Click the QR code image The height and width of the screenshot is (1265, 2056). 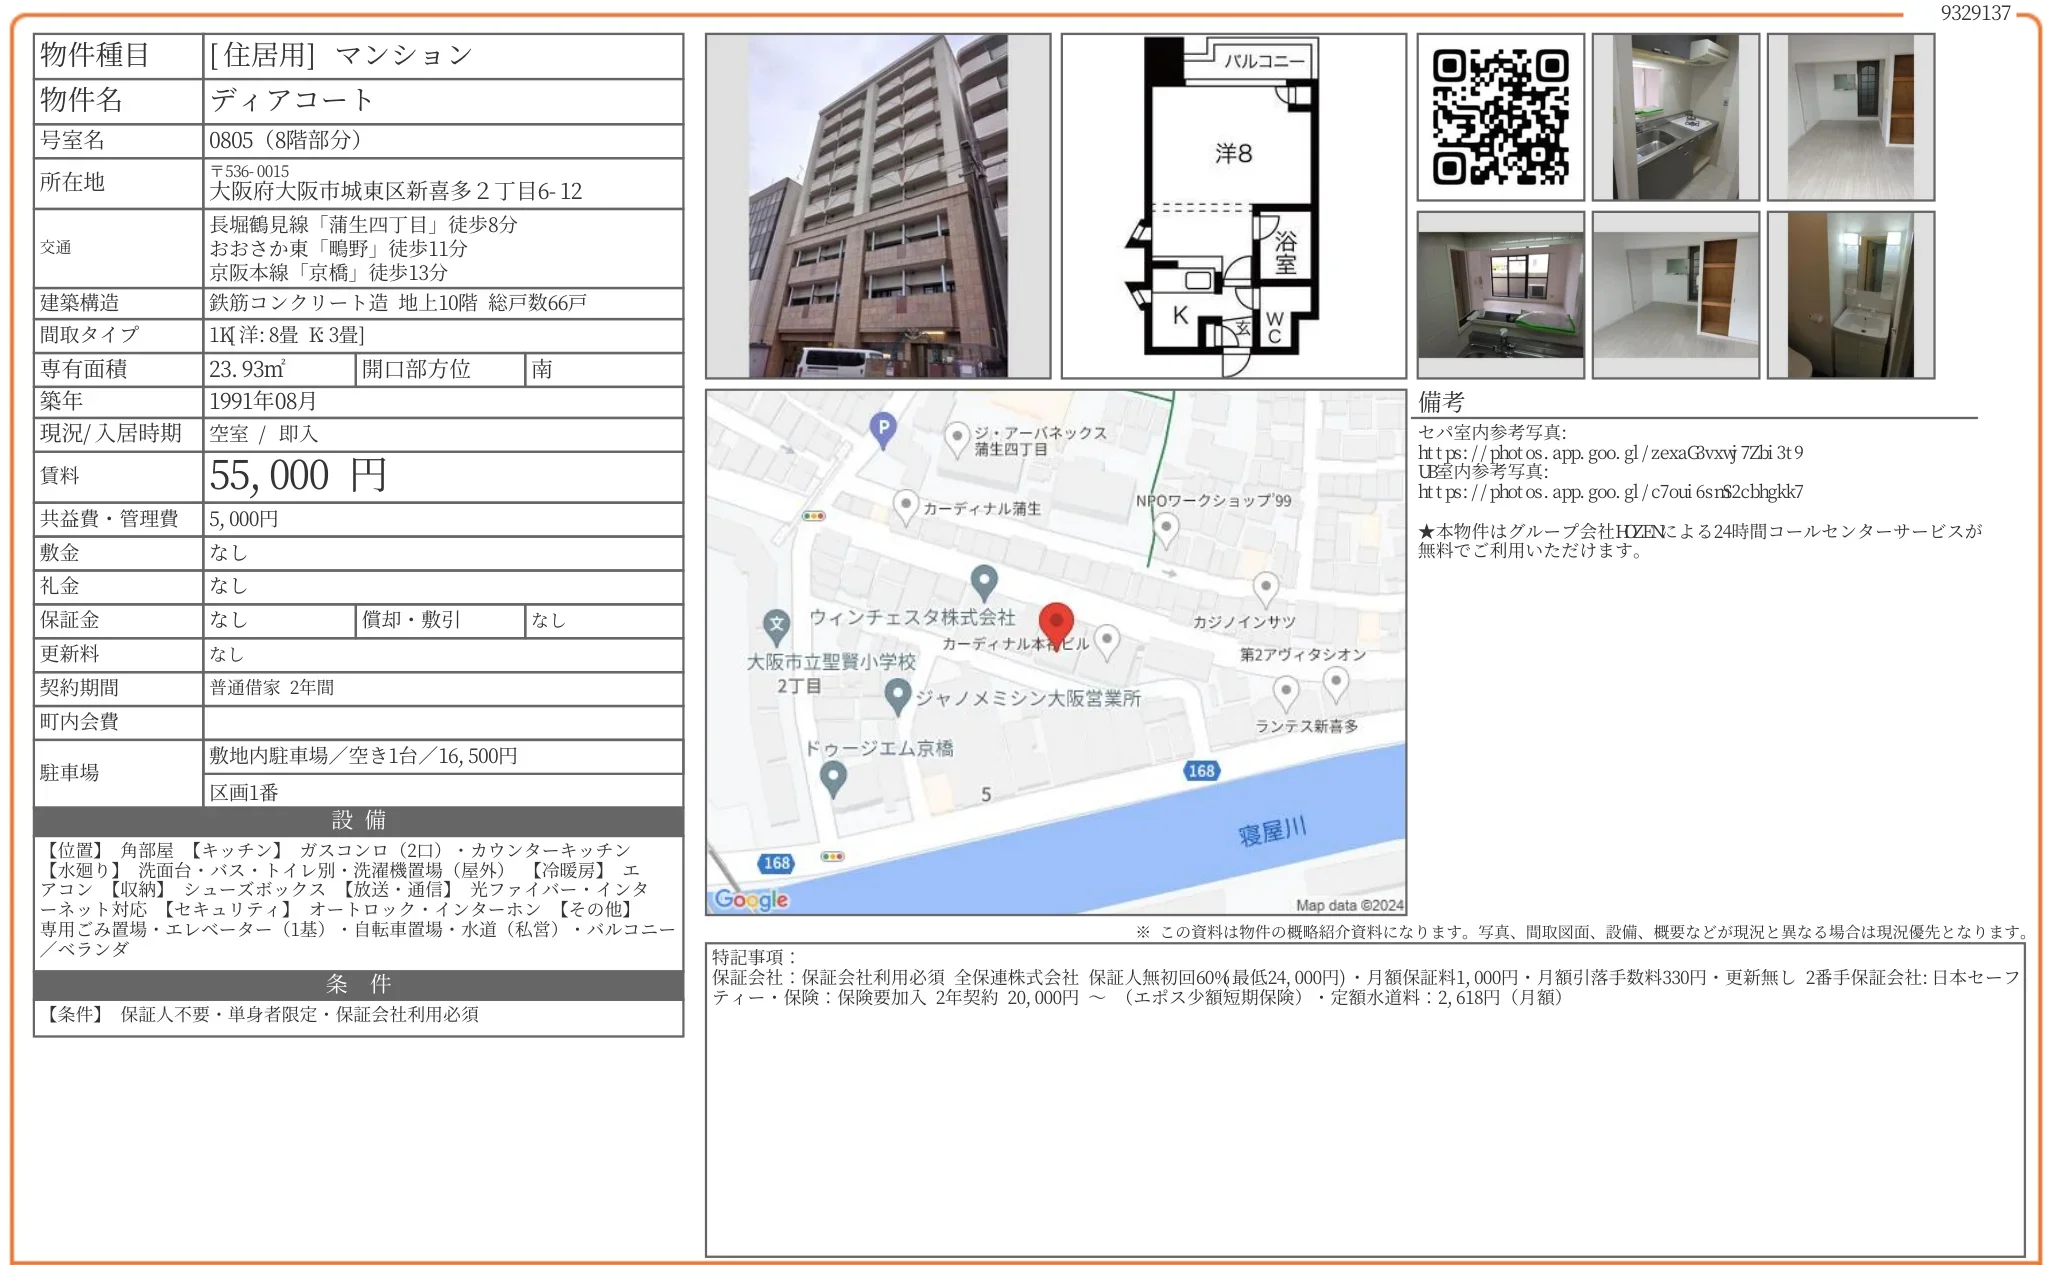(x=1500, y=117)
